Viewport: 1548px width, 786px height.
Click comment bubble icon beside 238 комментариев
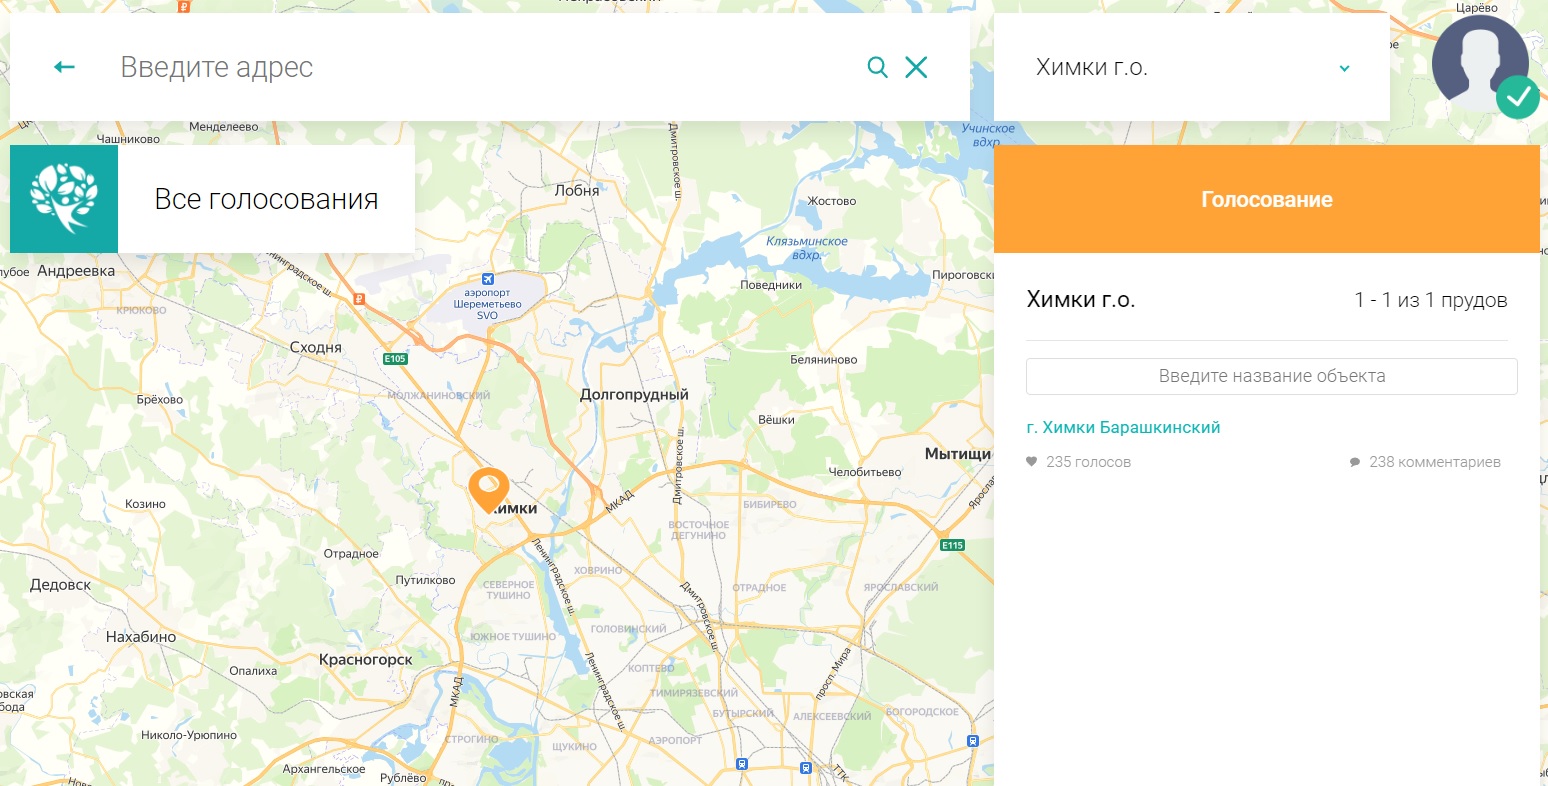pyautogui.click(x=1355, y=462)
